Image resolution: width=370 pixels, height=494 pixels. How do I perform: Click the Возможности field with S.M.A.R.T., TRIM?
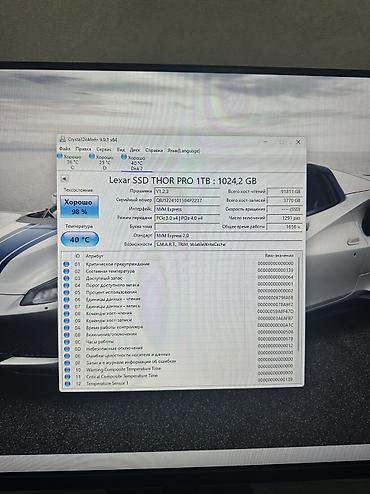click(228, 244)
